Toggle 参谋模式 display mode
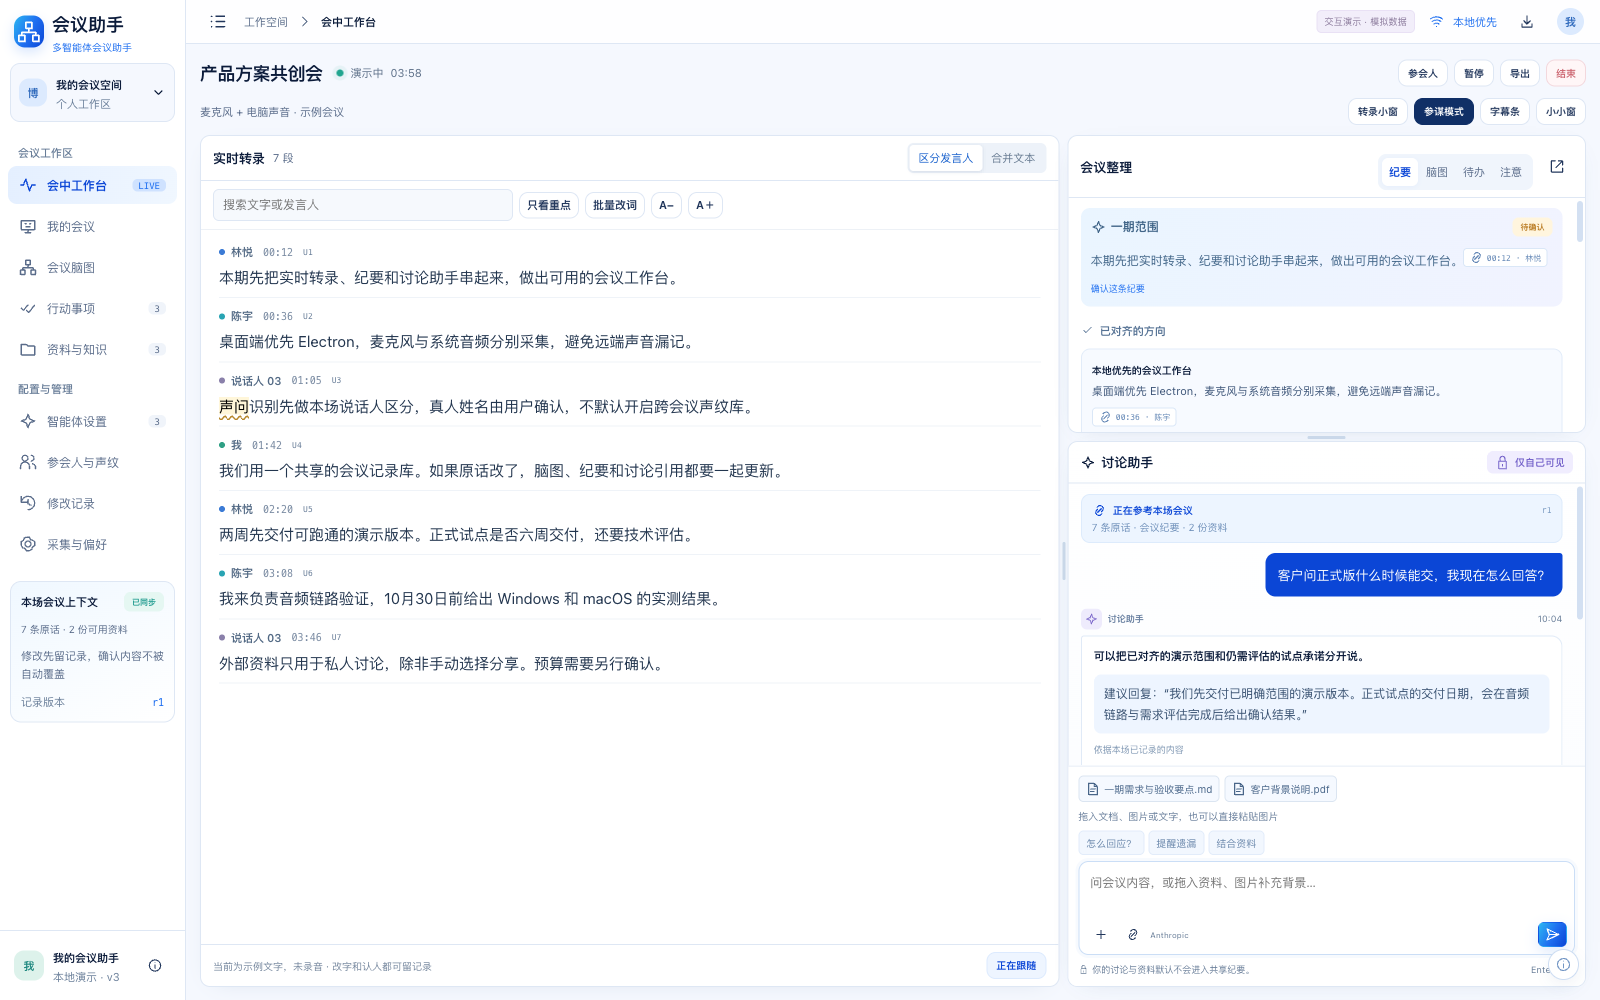 [1443, 112]
